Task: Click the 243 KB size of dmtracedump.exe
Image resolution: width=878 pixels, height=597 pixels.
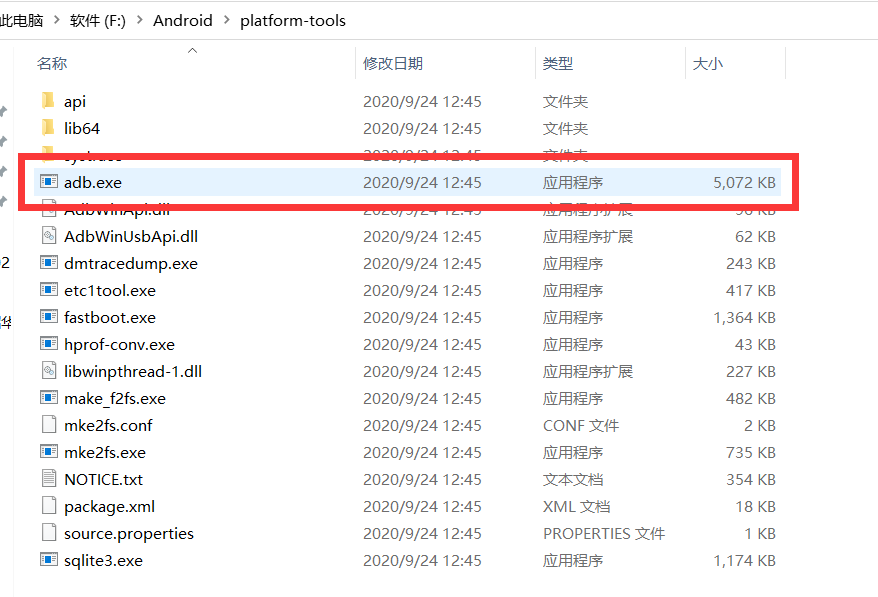Action: 750,264
